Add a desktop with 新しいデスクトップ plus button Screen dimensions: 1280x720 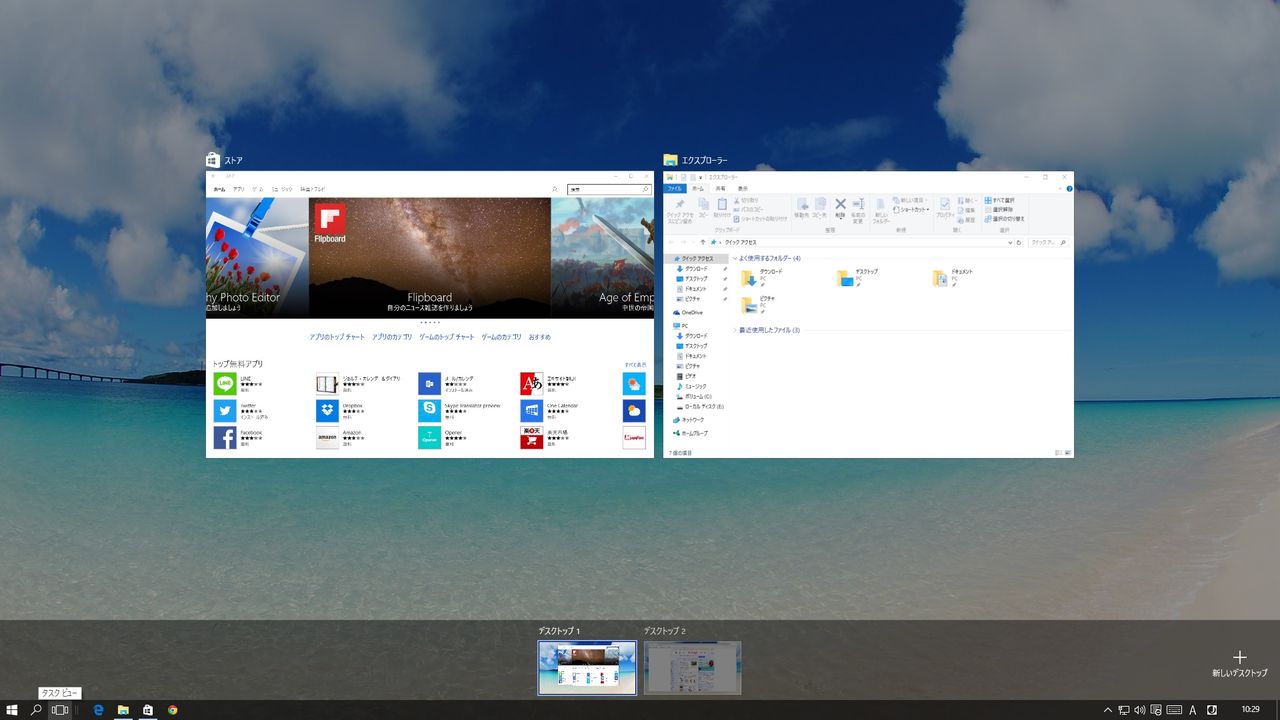tap(1240, 664)
